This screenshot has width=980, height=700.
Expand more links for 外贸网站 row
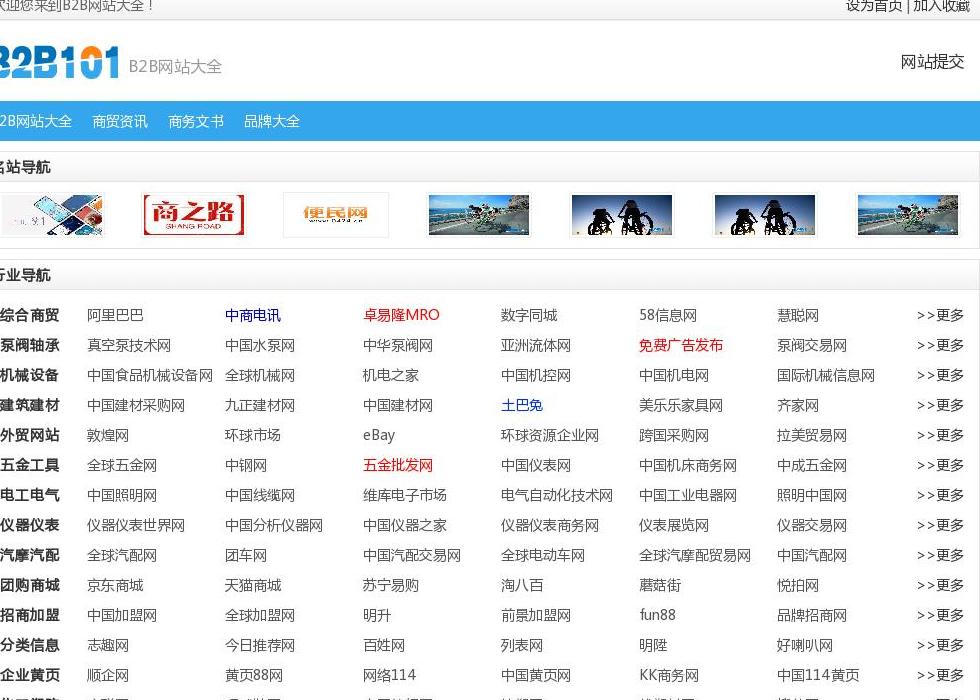(940, 435)
